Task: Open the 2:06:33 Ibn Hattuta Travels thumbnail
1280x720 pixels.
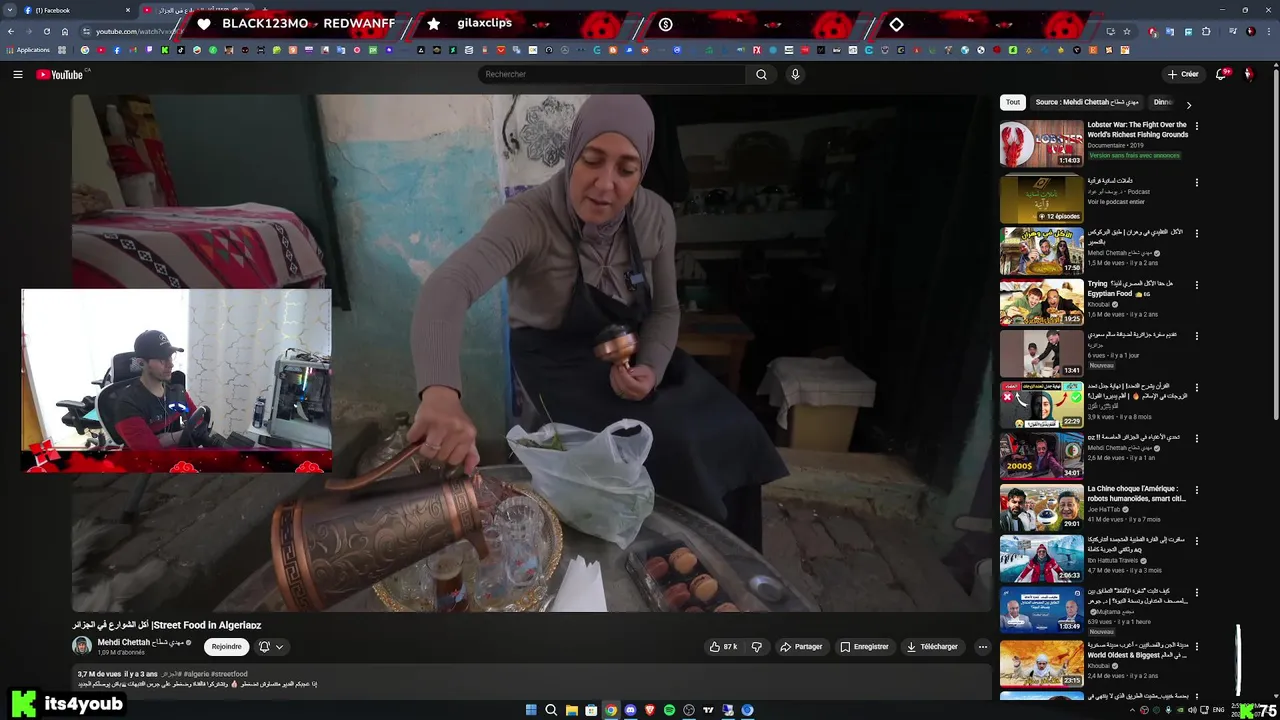Action: click(x=1041, y=560)
